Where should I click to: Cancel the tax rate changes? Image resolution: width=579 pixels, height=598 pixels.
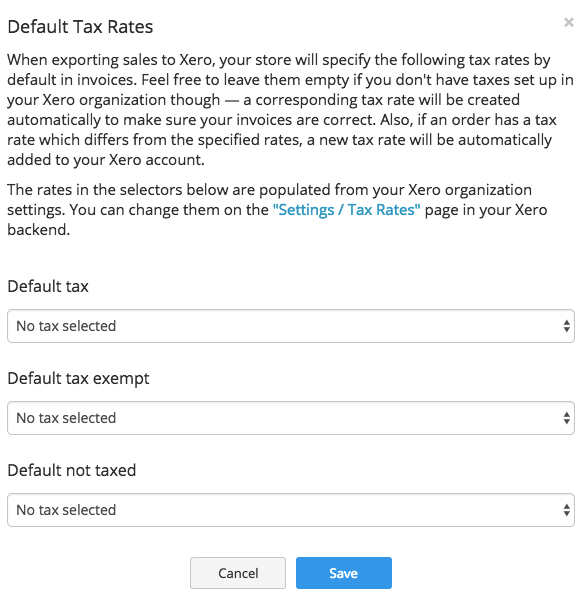pyautogui.click(x=238, y=573)
